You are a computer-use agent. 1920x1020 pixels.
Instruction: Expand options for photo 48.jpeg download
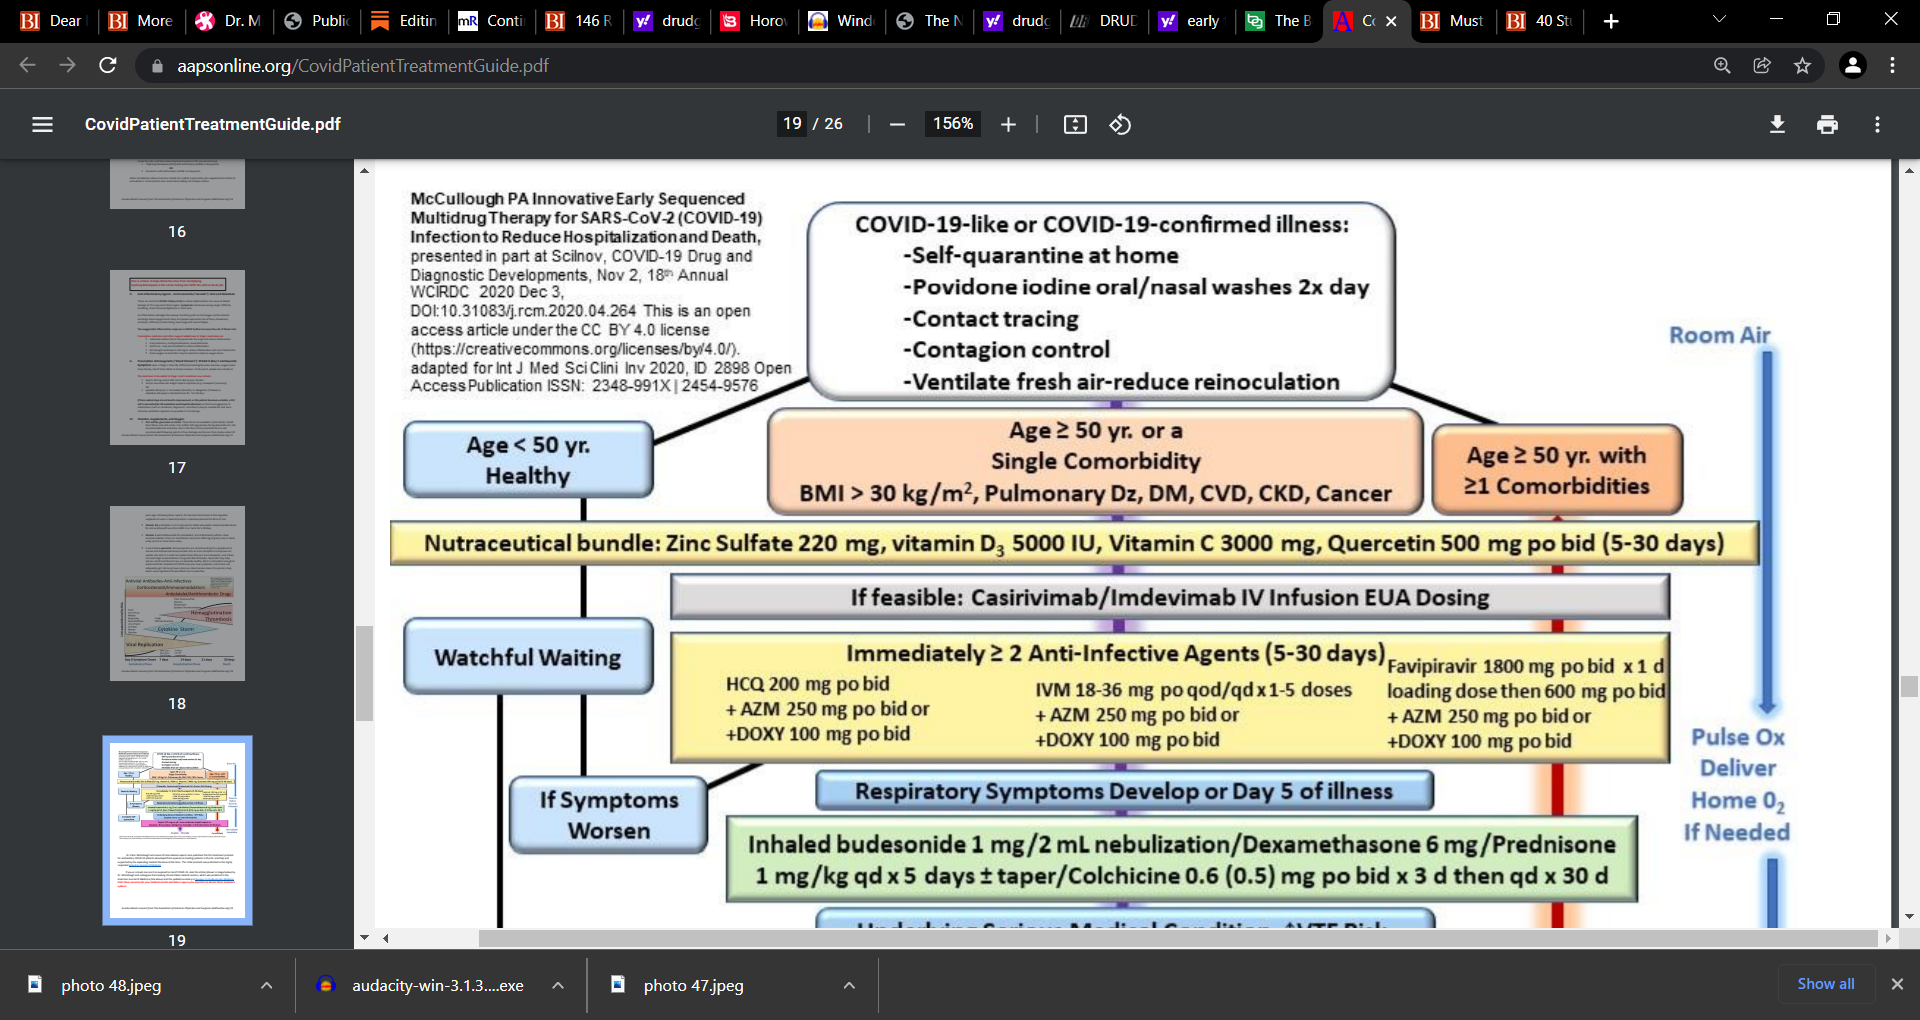coord(266,985)
